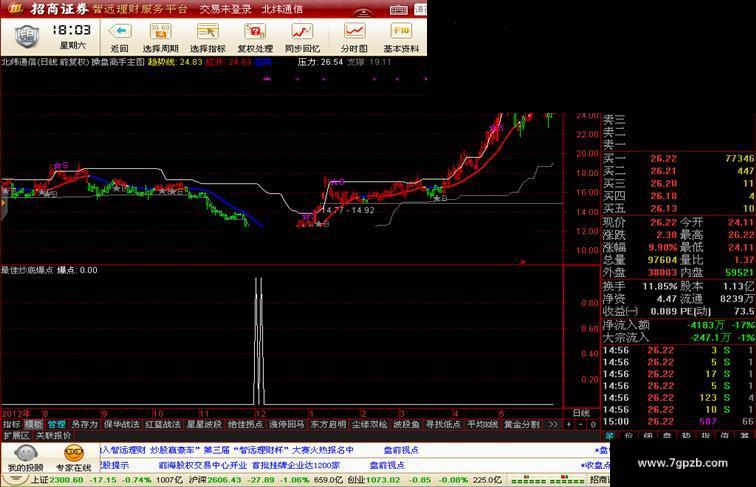Image resolution: width=756 pixels, height=487 pixels.
Task: Click 换手 11.85% value
Action: [x=660, y=286]
